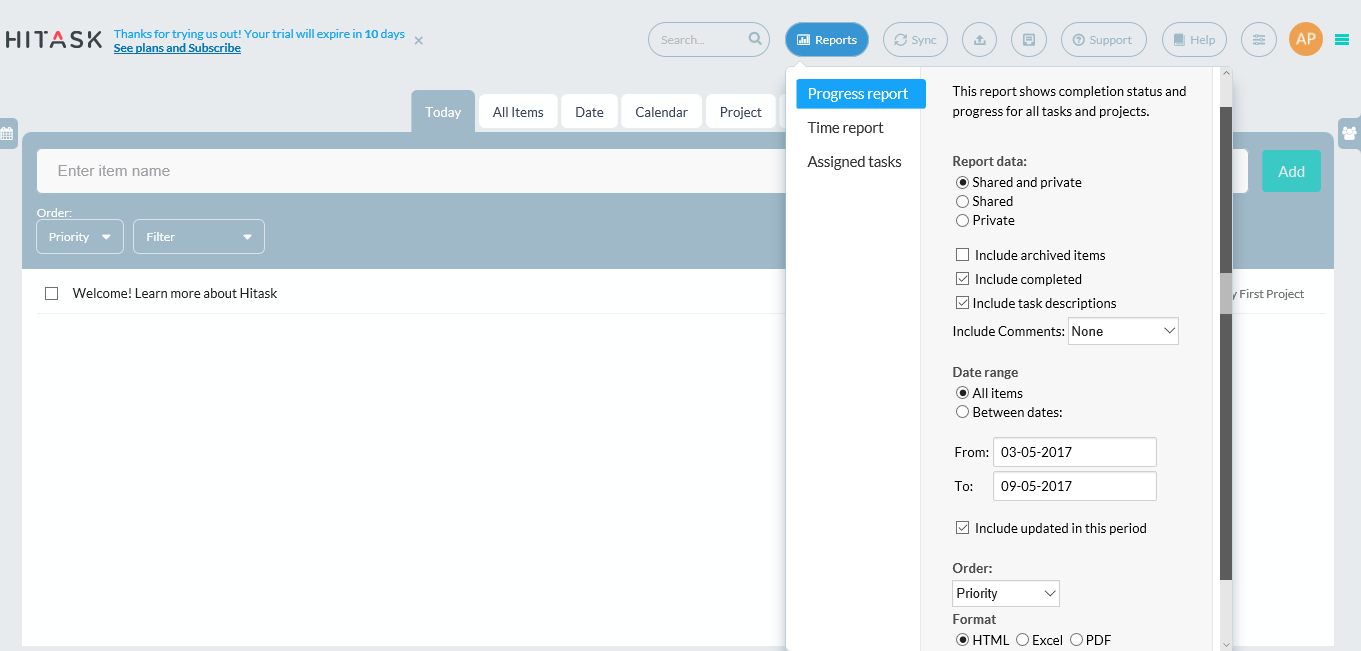Image resolution: width=1361 pixels, height=651 pixels.
Task: Switch to the All Items tab
Action: click(x=518, y=112)
